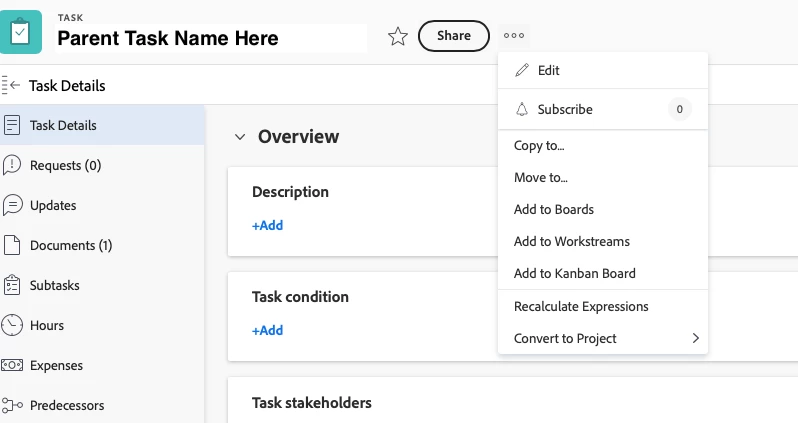The height and width of the screenshot is (423, 798).
Task: Subscribe to this task
Action: point(564,109)
